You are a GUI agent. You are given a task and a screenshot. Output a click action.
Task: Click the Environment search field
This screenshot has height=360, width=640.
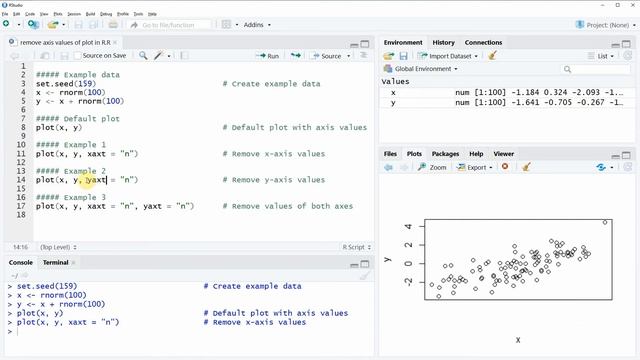coord(596,69)
